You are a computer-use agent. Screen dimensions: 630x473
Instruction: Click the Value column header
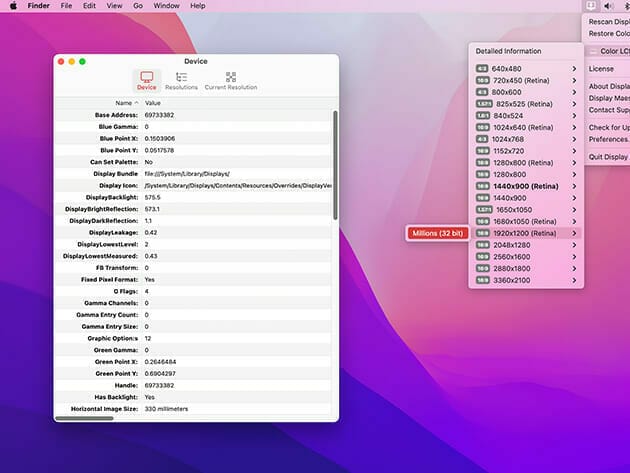(153, 103)
